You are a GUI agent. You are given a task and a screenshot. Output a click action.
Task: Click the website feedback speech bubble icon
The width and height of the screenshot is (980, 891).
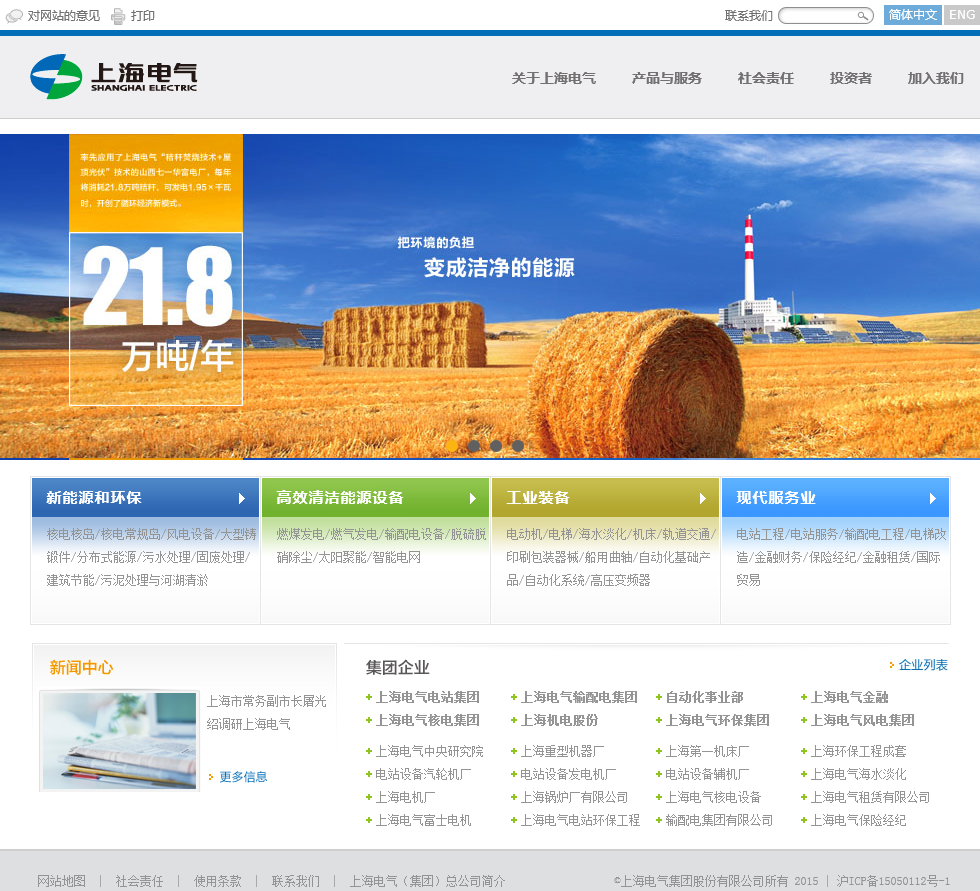[x=14, y=16]
